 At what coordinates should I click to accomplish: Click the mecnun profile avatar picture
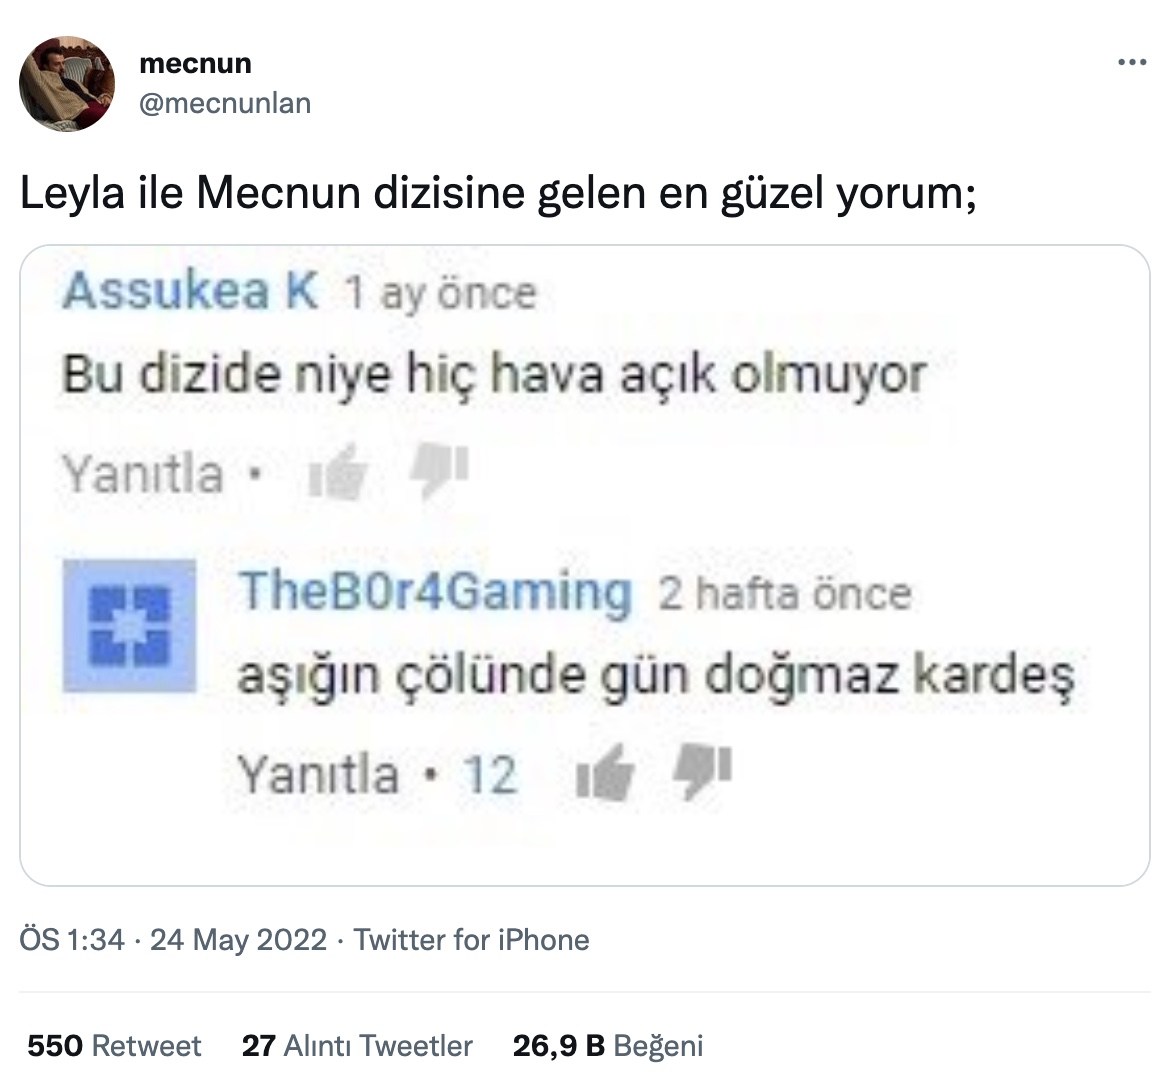tap(68, 84)
